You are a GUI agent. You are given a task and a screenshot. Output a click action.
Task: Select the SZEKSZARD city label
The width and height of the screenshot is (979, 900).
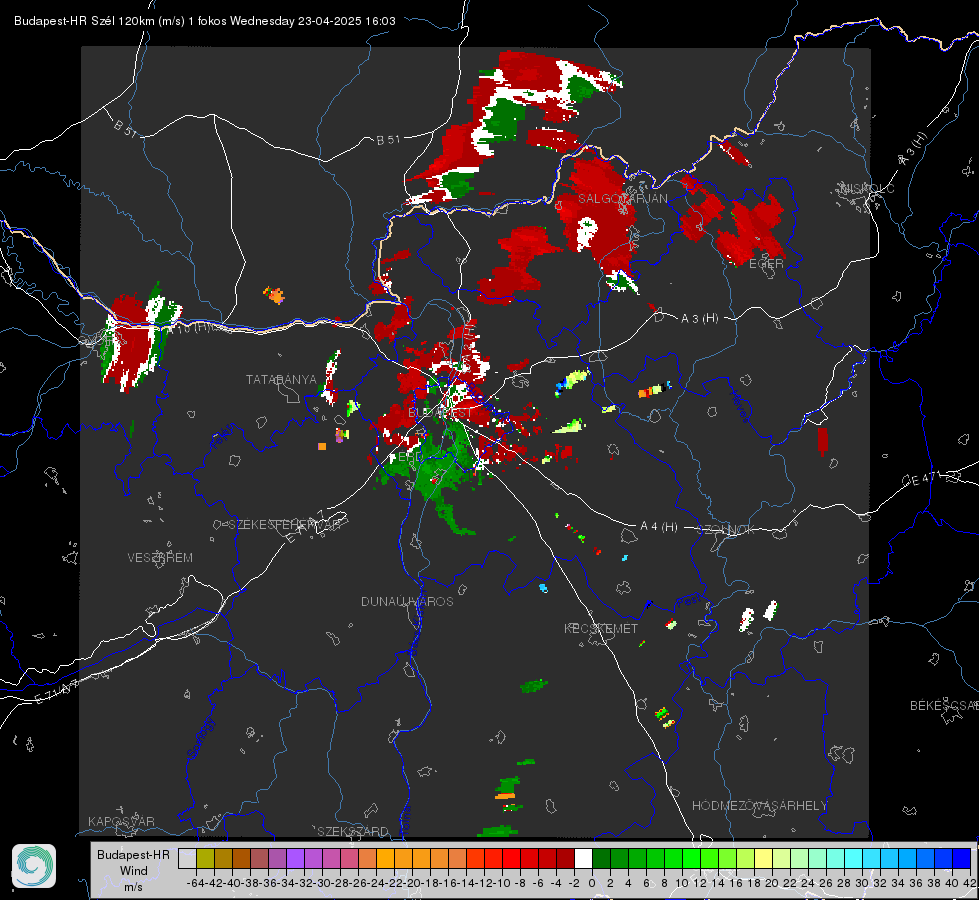(x=353, y=831)
